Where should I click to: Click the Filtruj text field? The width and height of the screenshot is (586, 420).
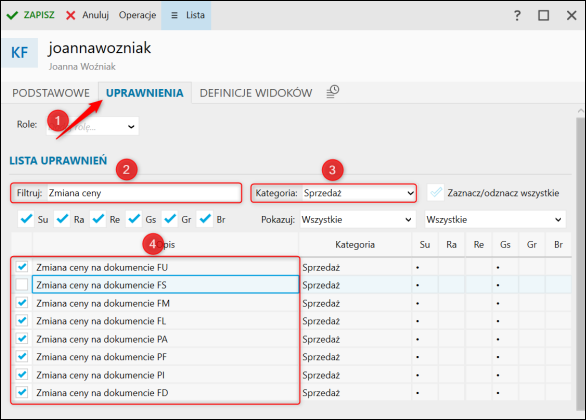pyautogui.click(x=144, y=193)
